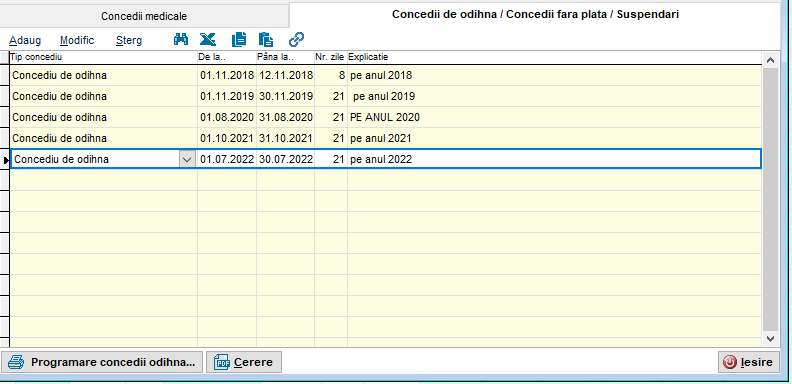Click the explanation pe anul 2021
This screenshot has height=384, width=792.
pyautogui.click(x=380, y=138)
